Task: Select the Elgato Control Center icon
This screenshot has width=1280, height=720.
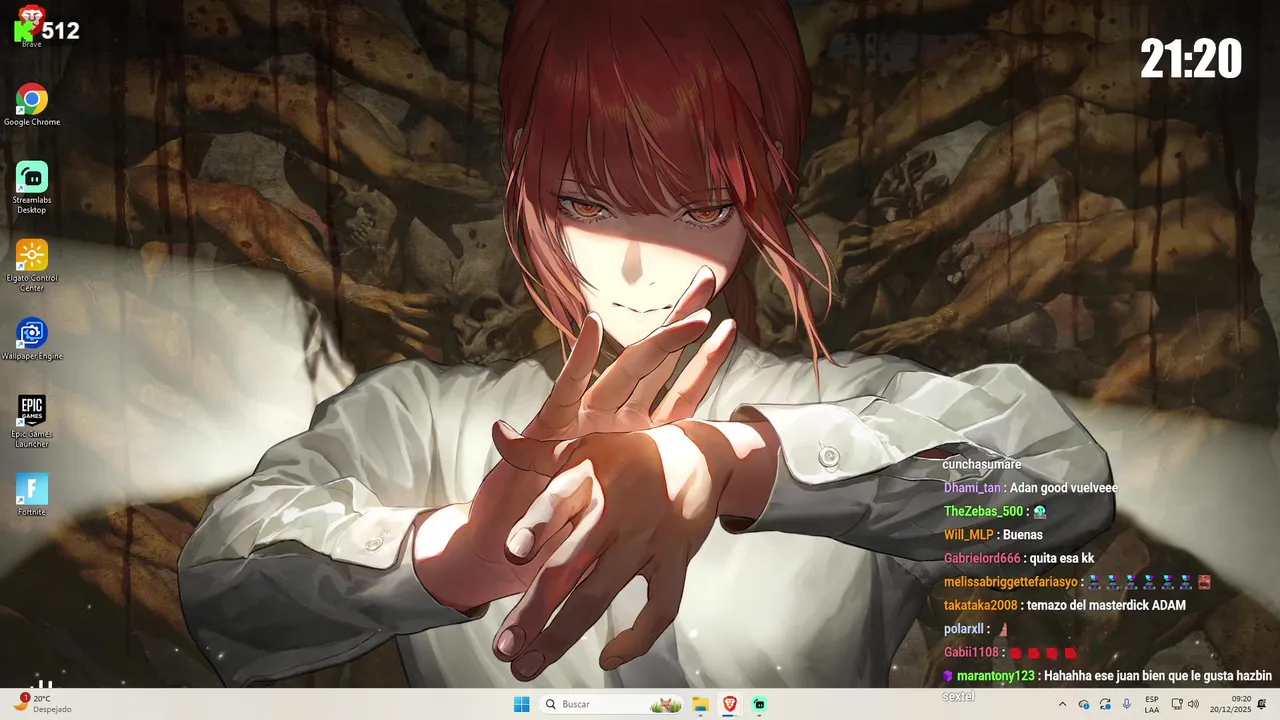Action: 32,266
